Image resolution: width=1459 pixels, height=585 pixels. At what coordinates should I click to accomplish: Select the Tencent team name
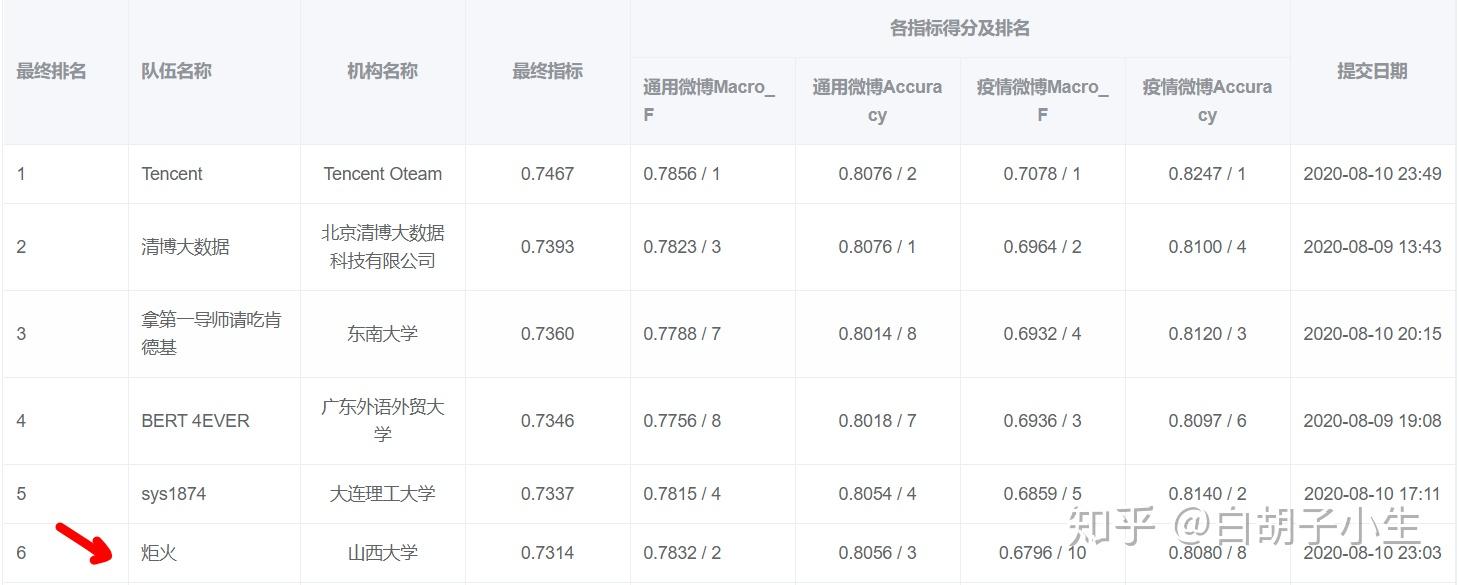tap(172, 173)
